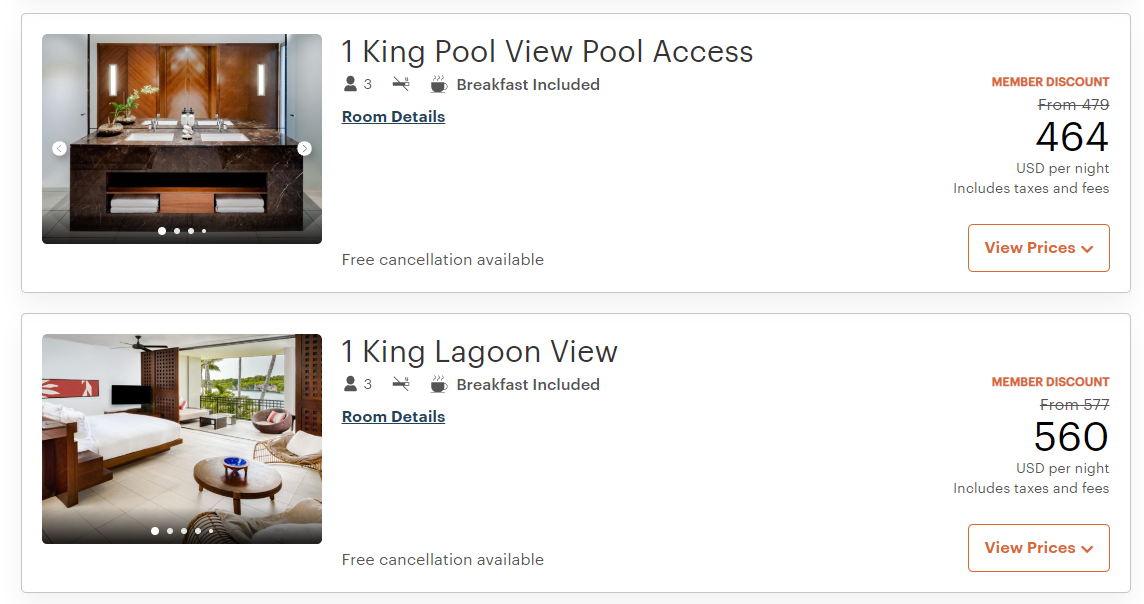Click the previous-photo arrow on the Pool Access image
Image resolution: width=1144 pixels, height=604 pixels.
point(59,148)
